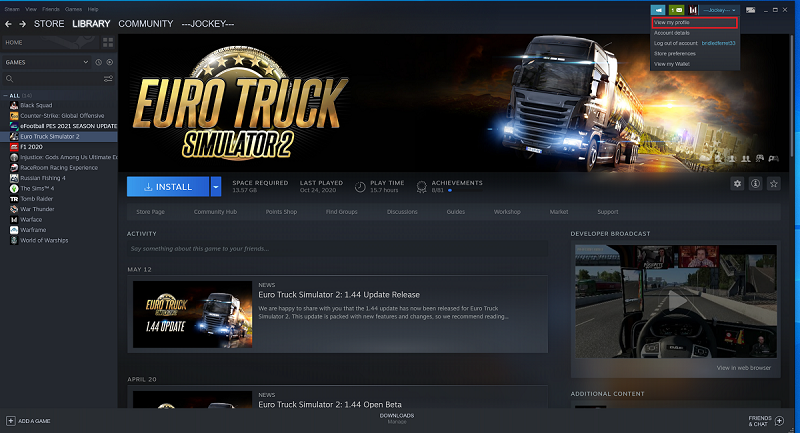Image resolution: width=800 pixels, height=433 pixels.
Task: Toggle the ready-to-play filter icon
Action: click(108, 61)
